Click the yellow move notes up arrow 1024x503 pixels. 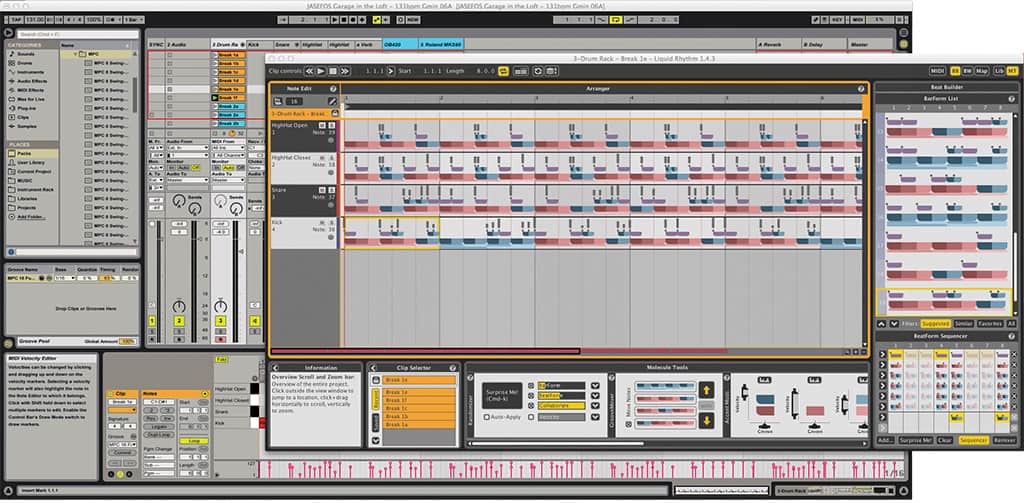pos(707,391)
